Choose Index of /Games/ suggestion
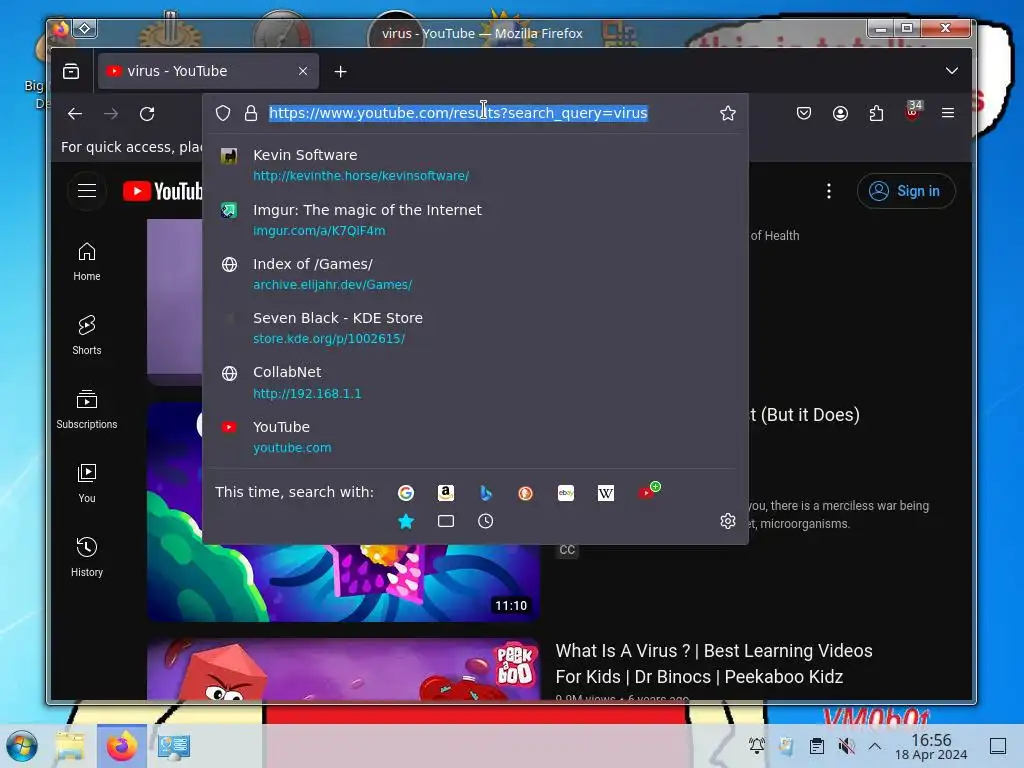This screenshot has width=1024, height=768. [475, 274]
